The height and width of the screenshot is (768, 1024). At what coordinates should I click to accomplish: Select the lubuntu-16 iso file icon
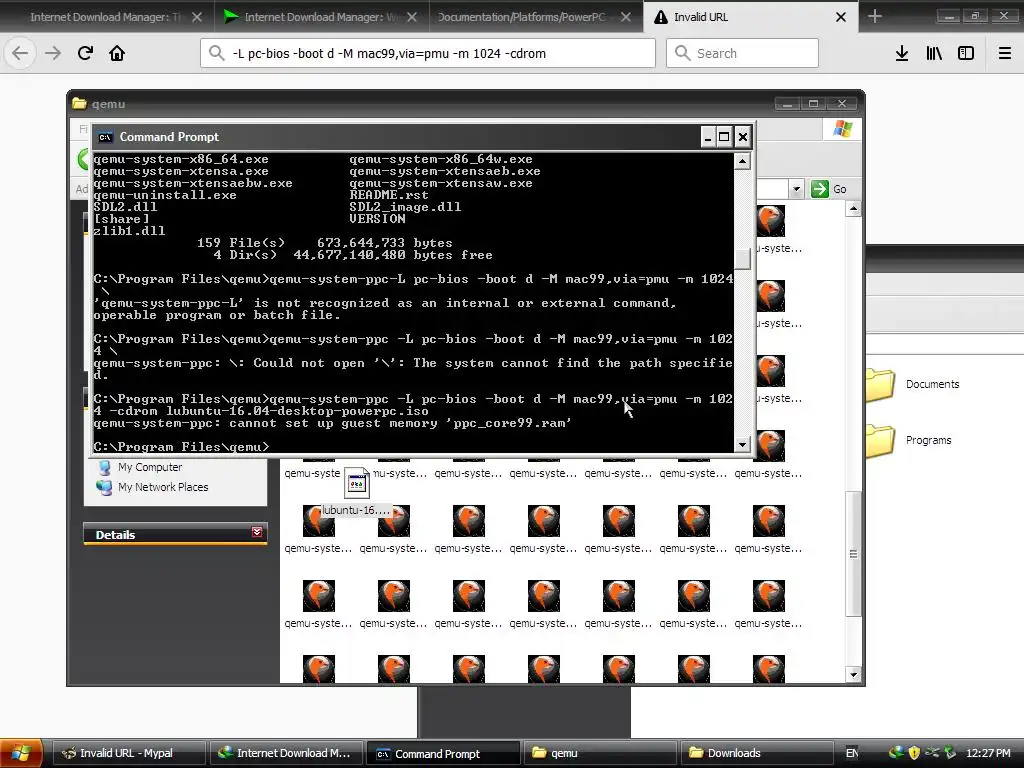coord(357,483)
